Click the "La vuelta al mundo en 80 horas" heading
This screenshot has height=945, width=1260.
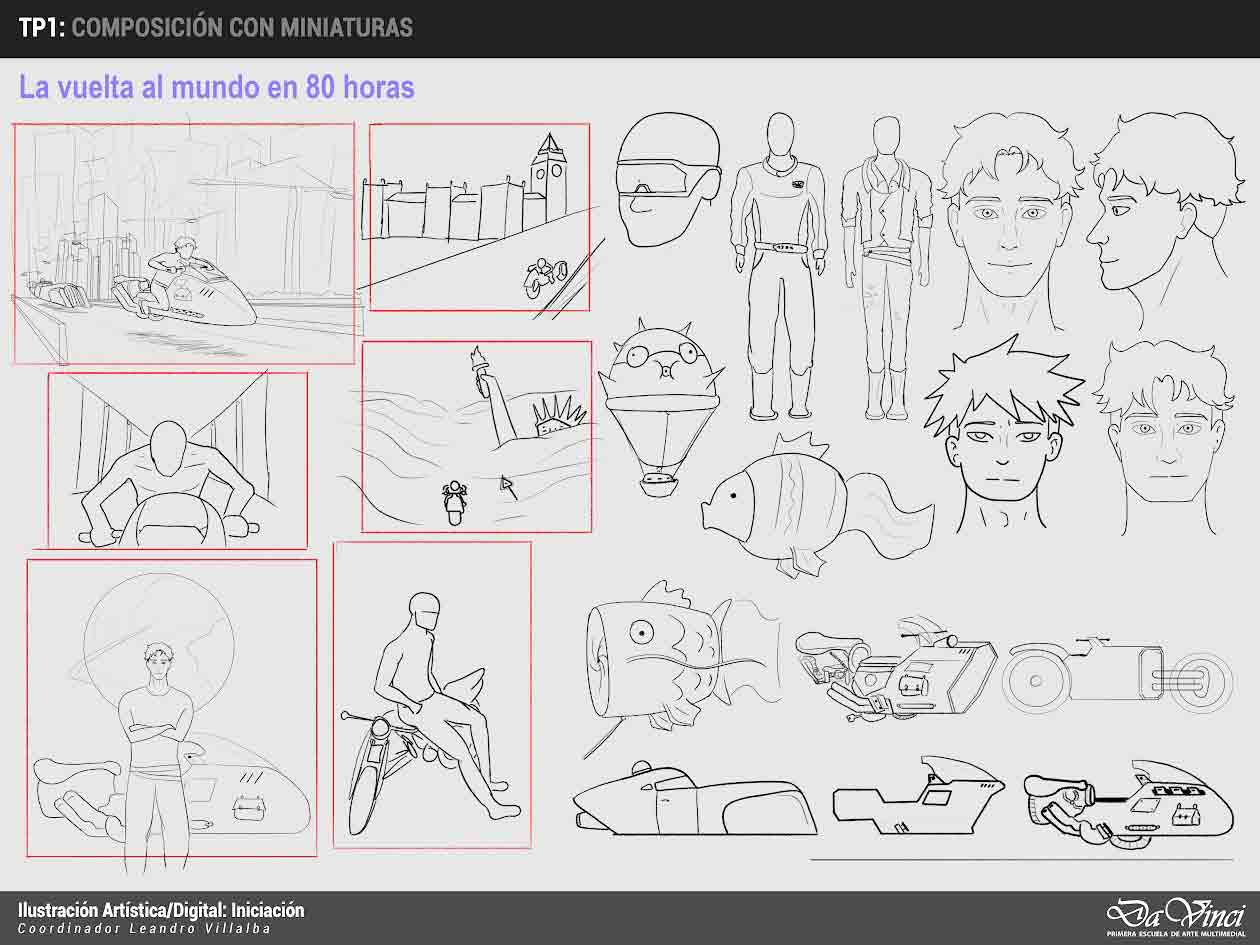(216, 88)
